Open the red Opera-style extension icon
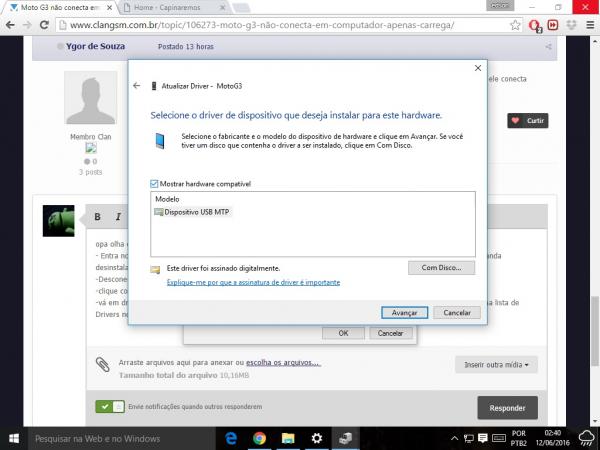 tap(535, 26)
